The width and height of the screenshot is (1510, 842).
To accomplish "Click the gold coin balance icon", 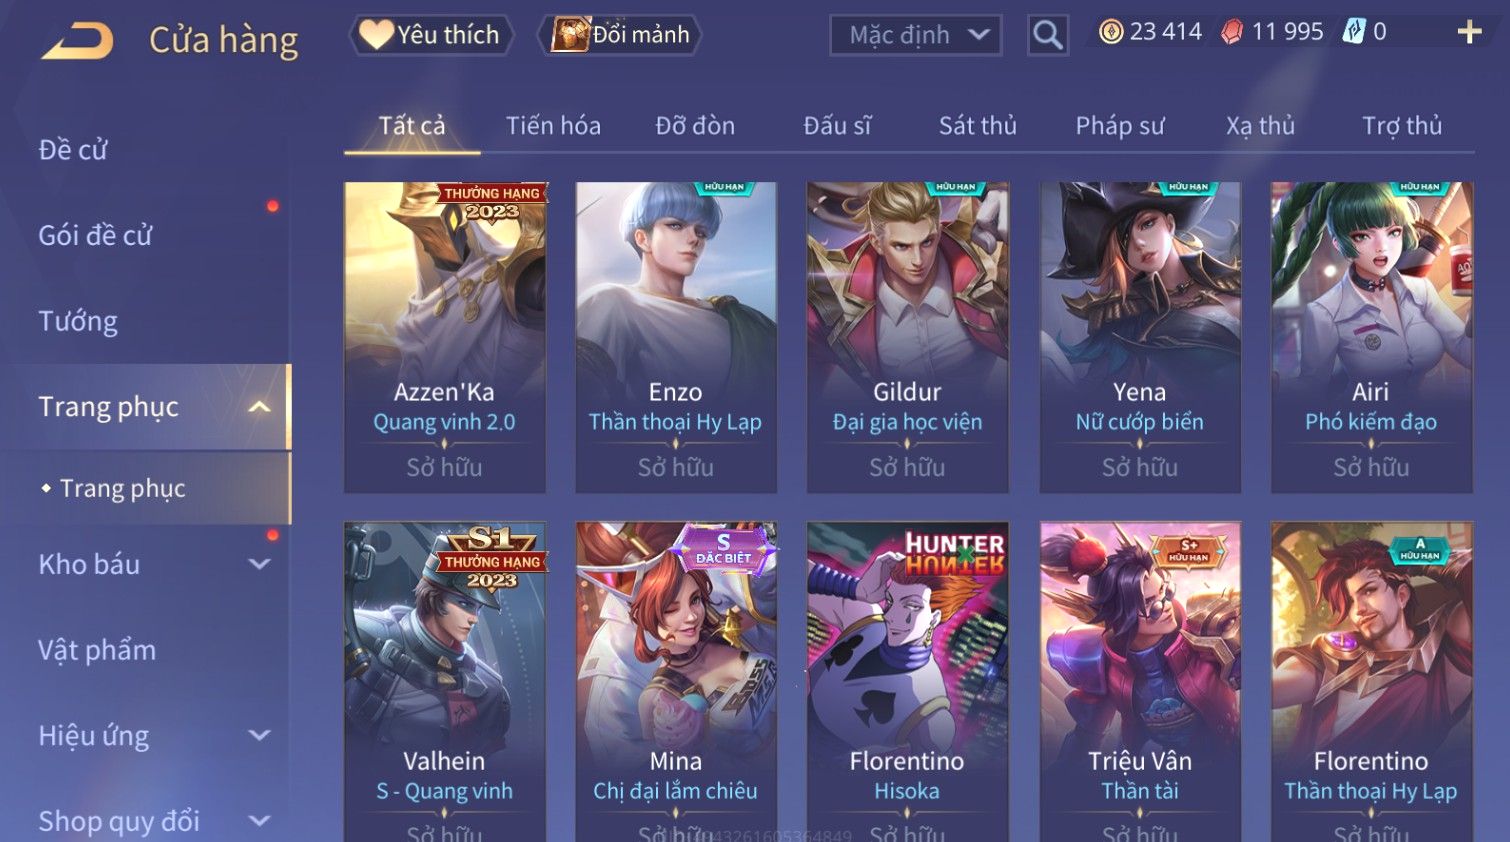I will [x=1111, y=32].
